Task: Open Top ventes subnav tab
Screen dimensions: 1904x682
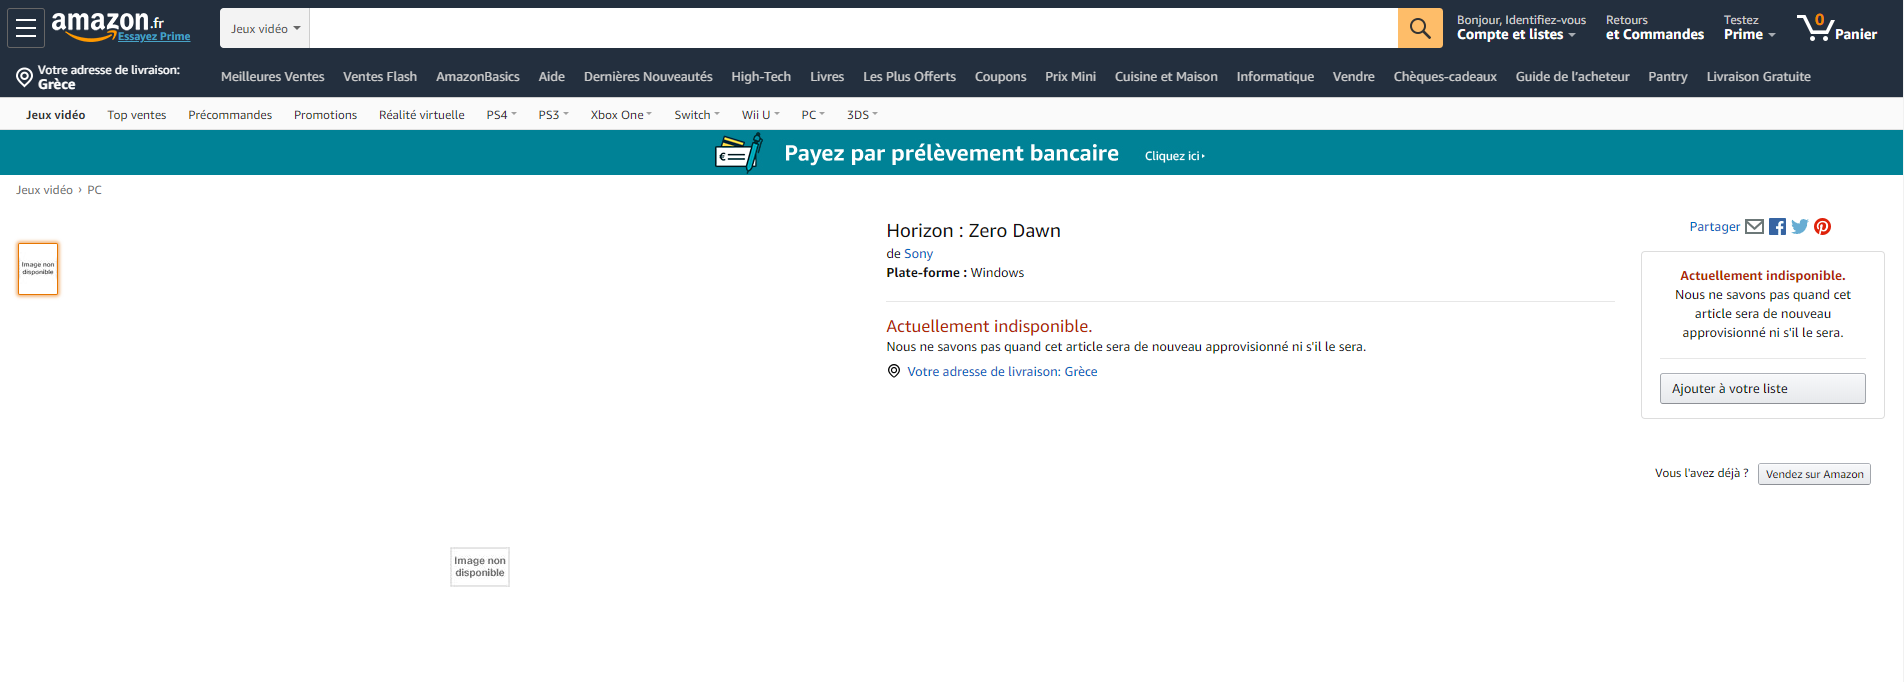Action: click(x=137, y=115)
